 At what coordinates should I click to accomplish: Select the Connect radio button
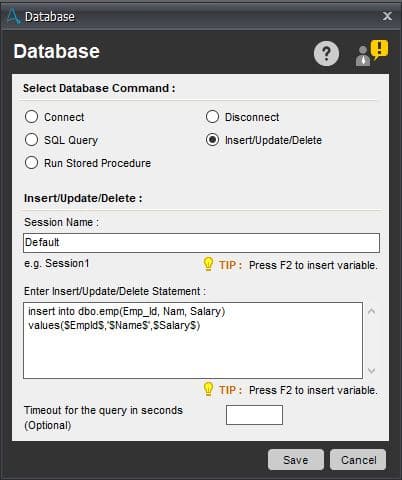(x=31, y=117)
